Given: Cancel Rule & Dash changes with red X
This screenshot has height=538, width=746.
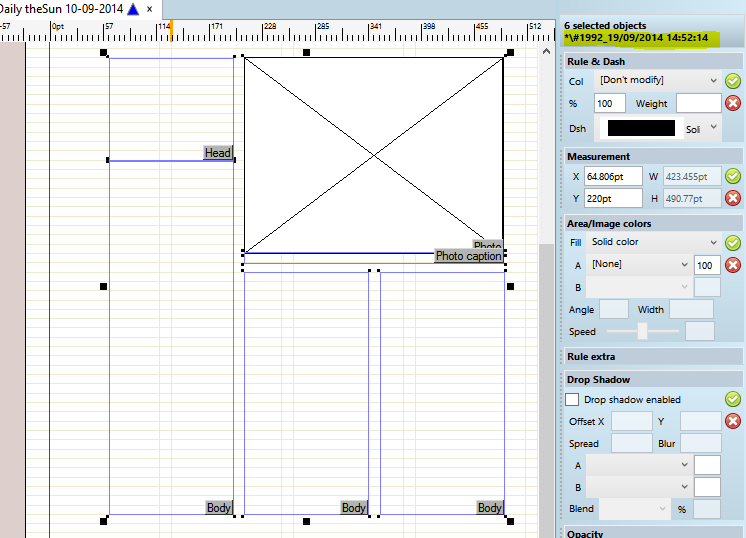Looking at the screenshot, I should click(733, 103).
